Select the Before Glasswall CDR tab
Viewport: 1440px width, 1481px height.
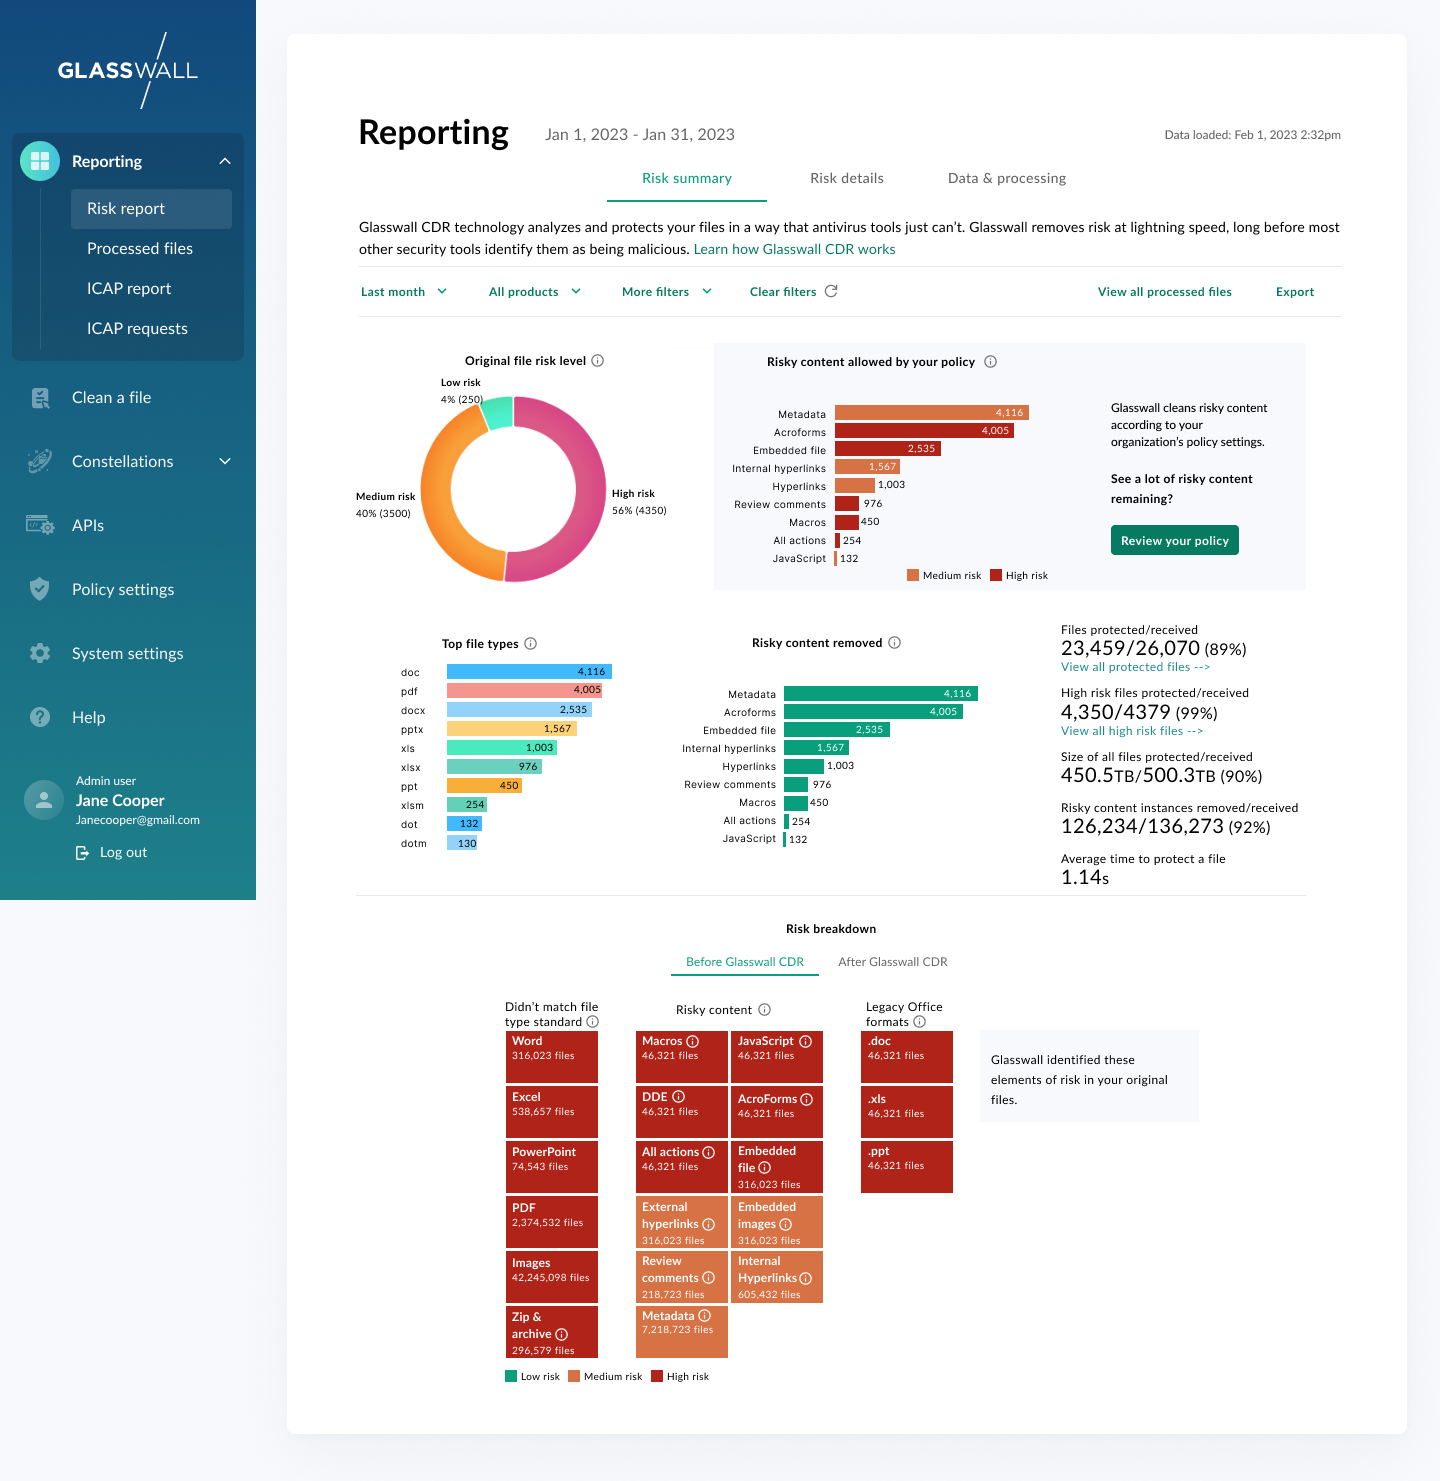745,962
